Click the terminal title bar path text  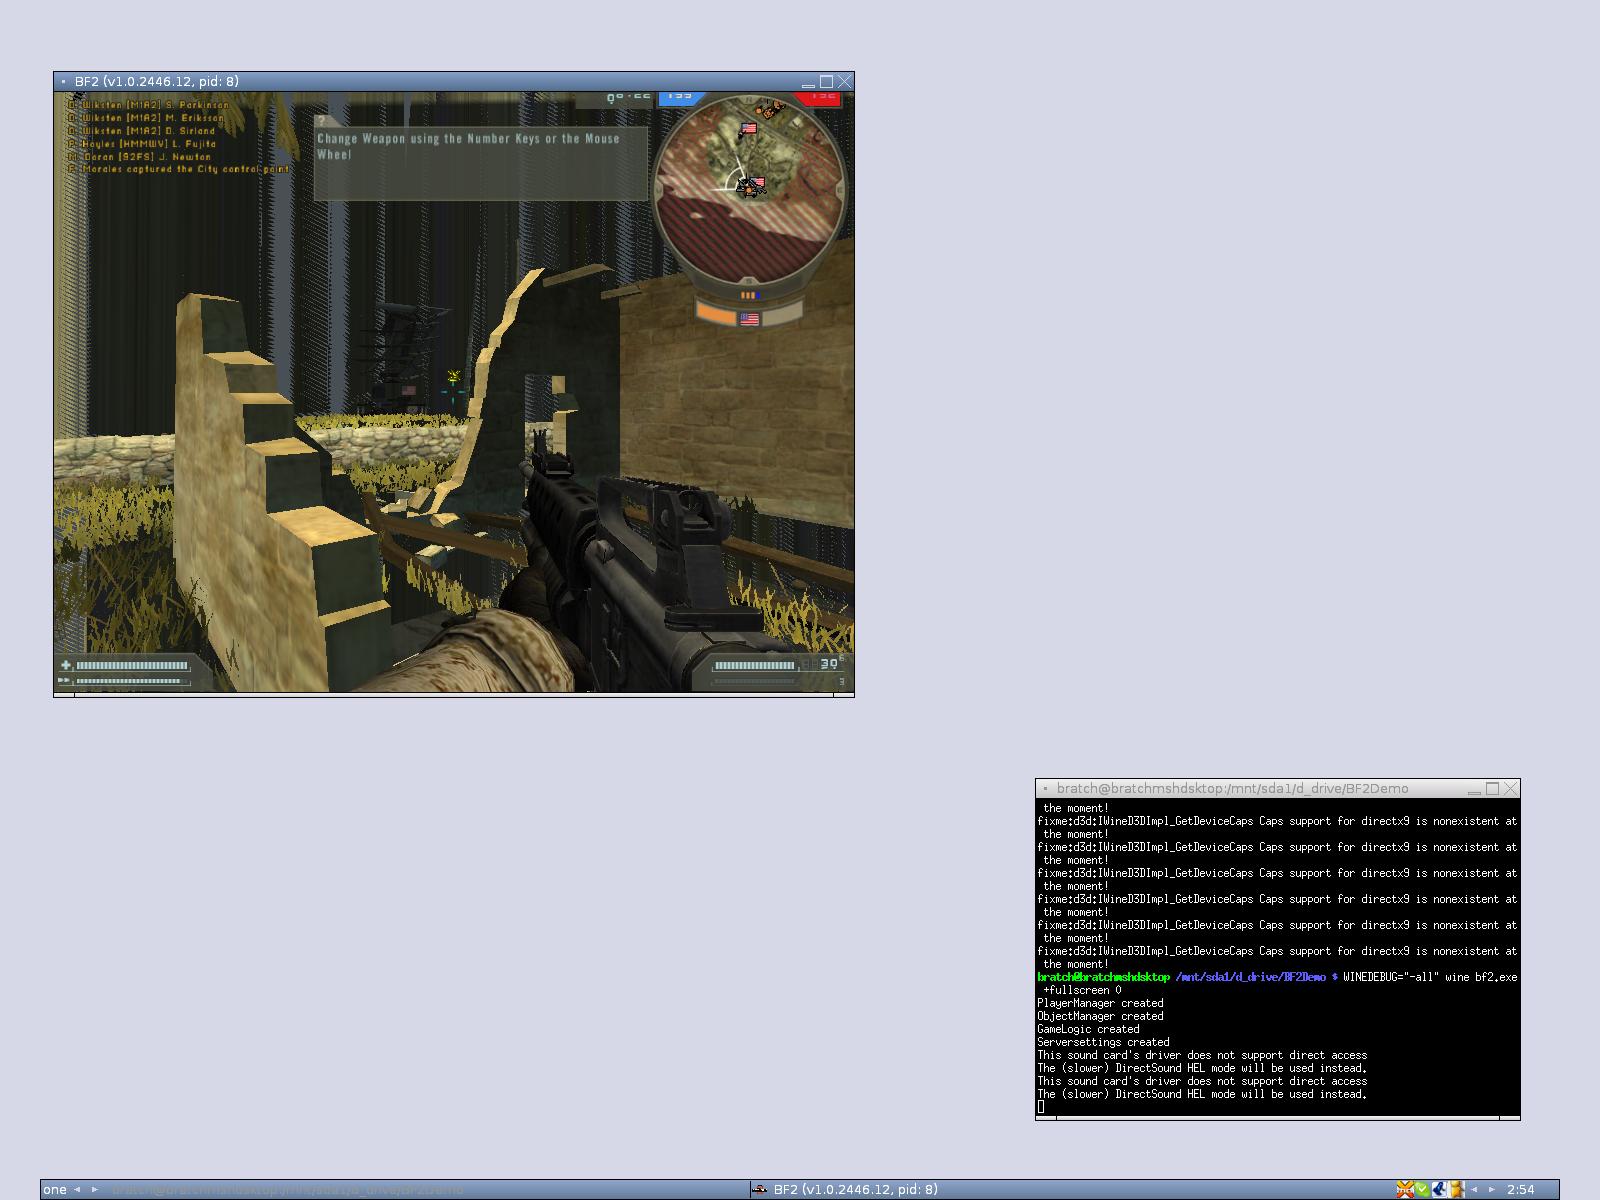(1232, 788)
